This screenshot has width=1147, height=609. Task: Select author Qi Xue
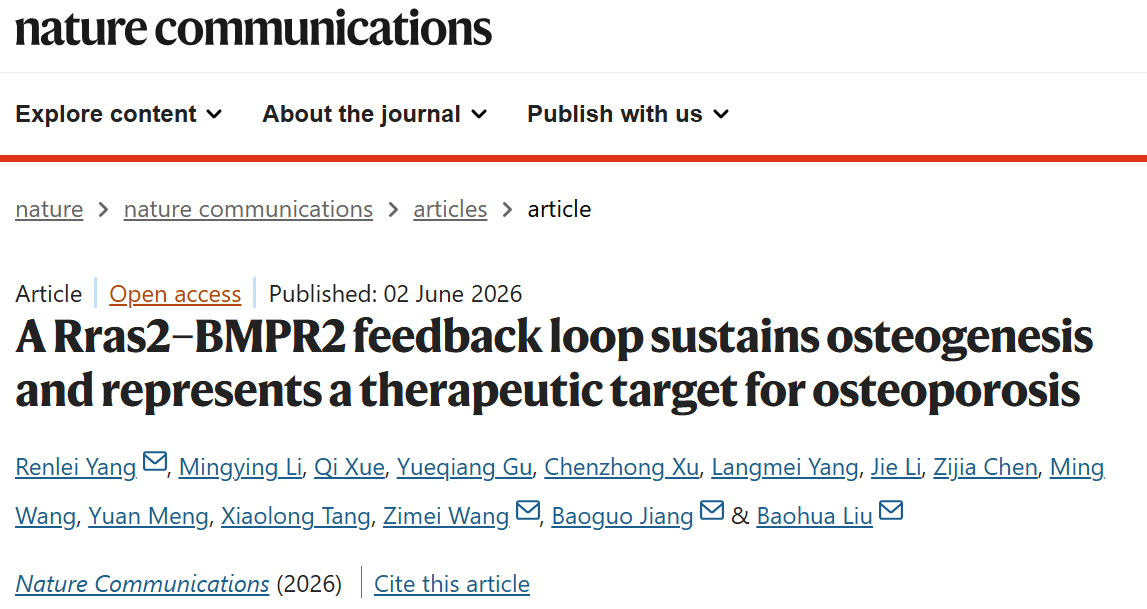pos(349,467)
